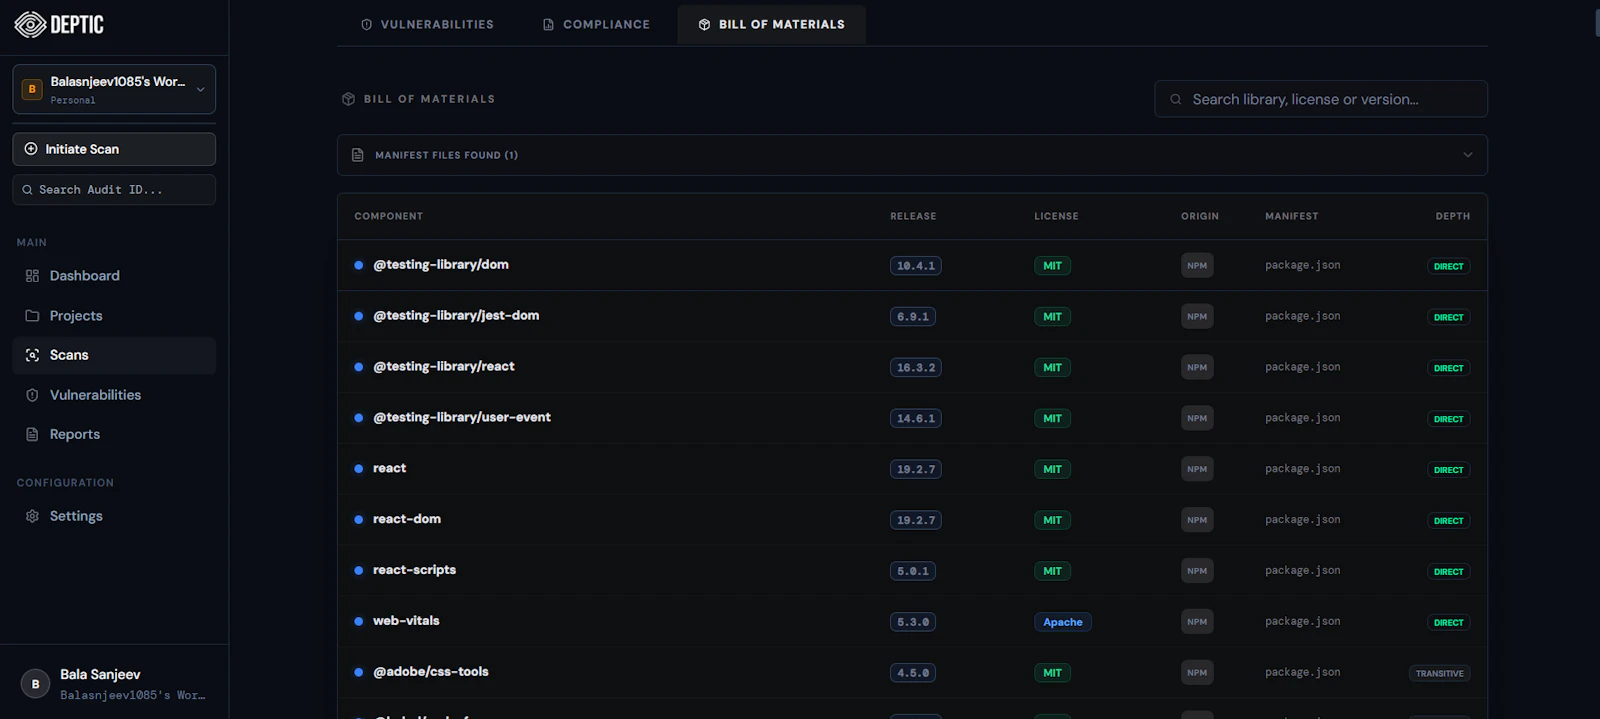Click the NPM badge for web-vitals
This screenshot has width=1600, height=719.
(x=1197, y=622)
